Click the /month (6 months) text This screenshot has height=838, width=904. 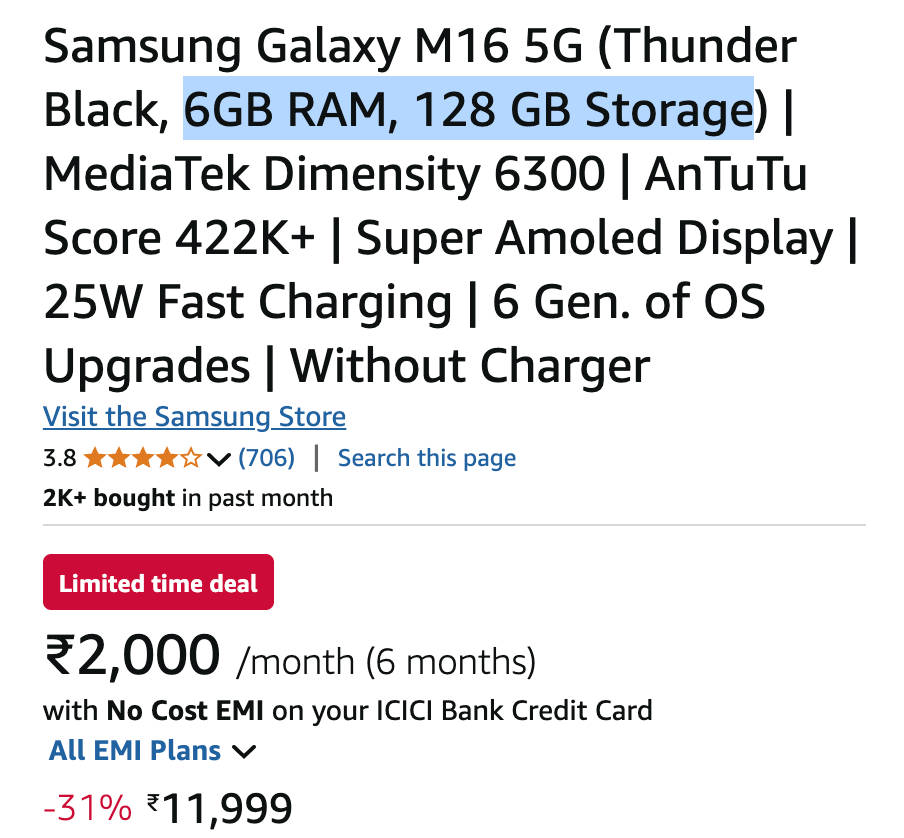coord(386,661)
